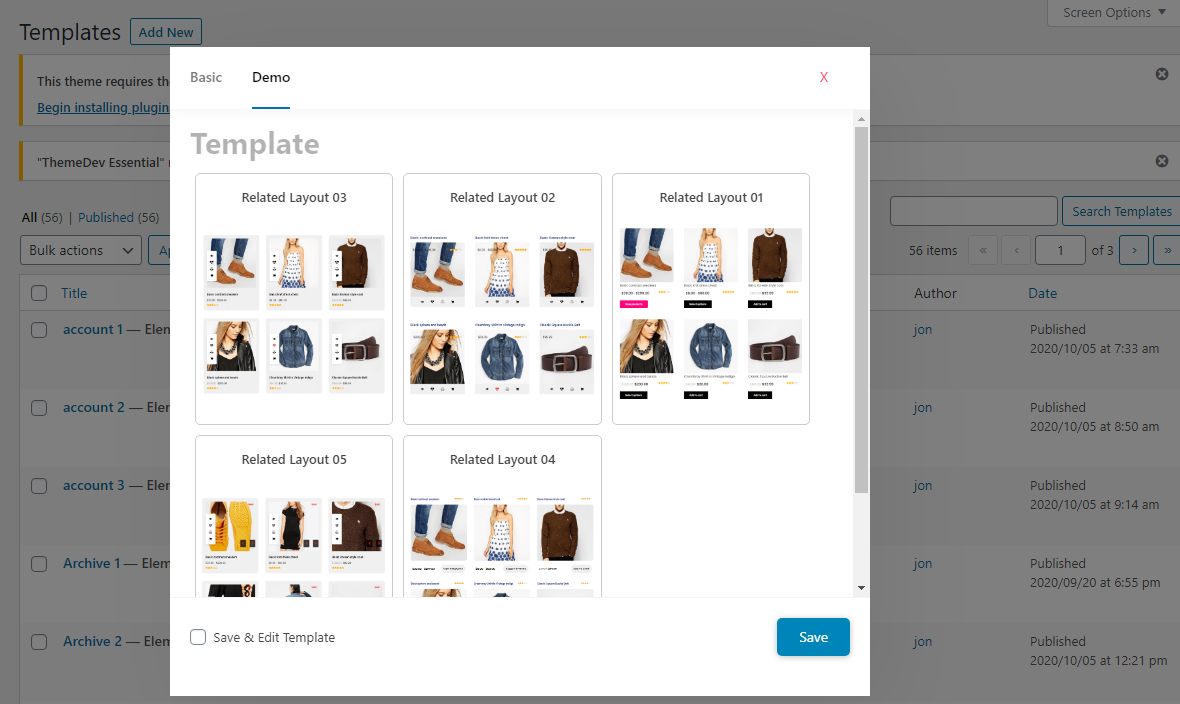Screen dimensions: 1180x704
Task: Click scrollbar down arrow in modal
Action: point(861,588)
